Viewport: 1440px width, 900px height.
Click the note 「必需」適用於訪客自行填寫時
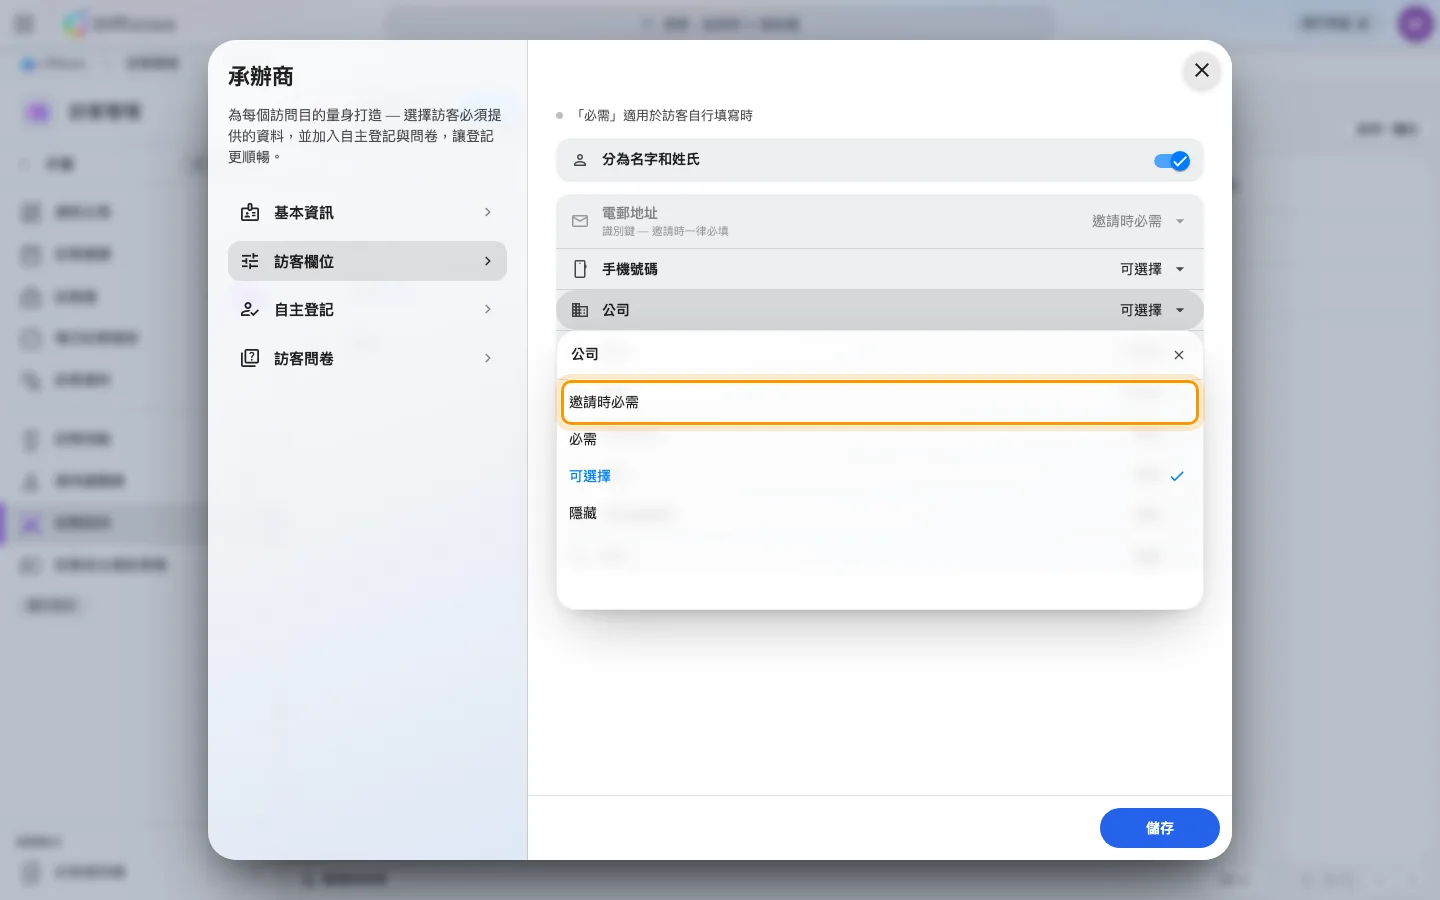(663, 115)
